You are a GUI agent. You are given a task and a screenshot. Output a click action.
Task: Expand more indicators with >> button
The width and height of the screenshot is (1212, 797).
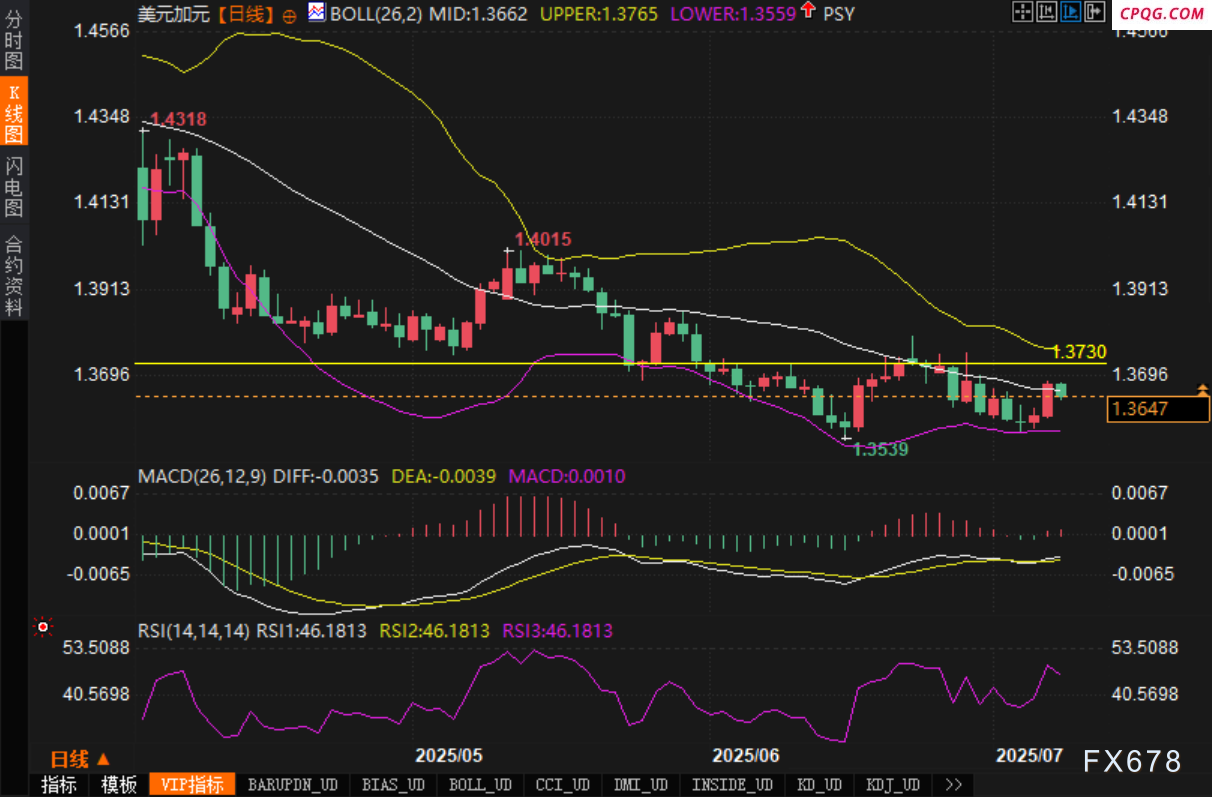(953, 785)
